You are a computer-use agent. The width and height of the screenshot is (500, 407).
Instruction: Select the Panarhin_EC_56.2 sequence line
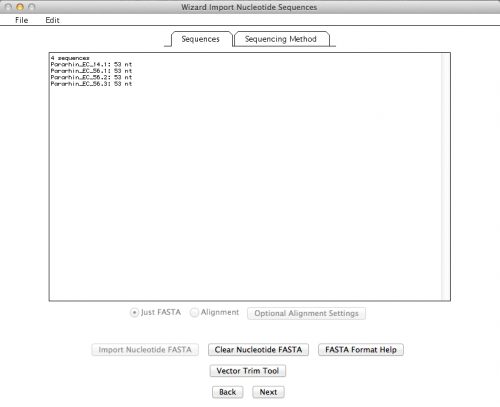tap(91, 77)
